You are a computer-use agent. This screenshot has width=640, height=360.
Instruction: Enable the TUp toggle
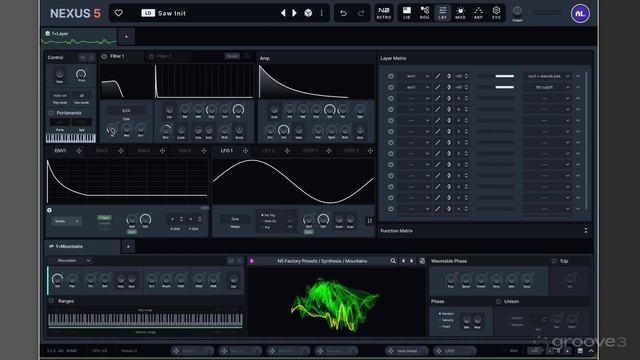554,261
